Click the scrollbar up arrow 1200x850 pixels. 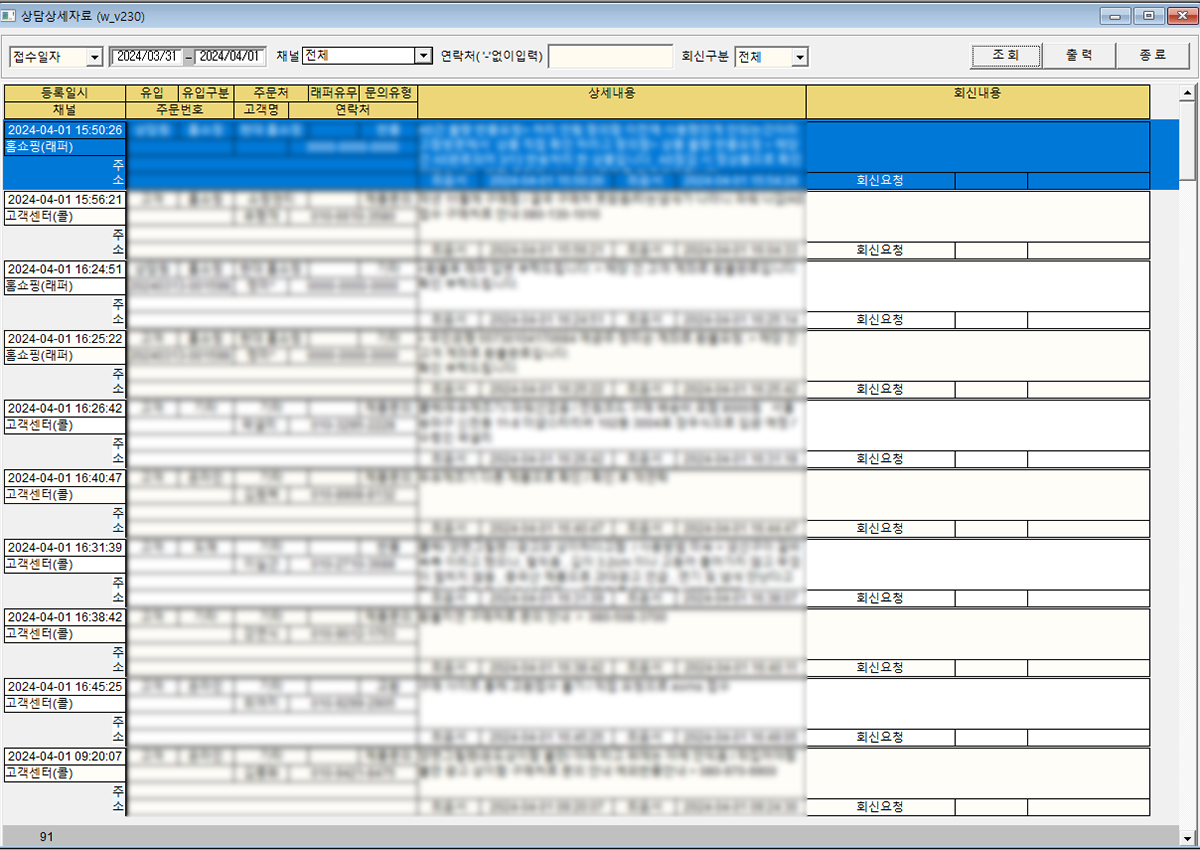tap(1188, 95)
